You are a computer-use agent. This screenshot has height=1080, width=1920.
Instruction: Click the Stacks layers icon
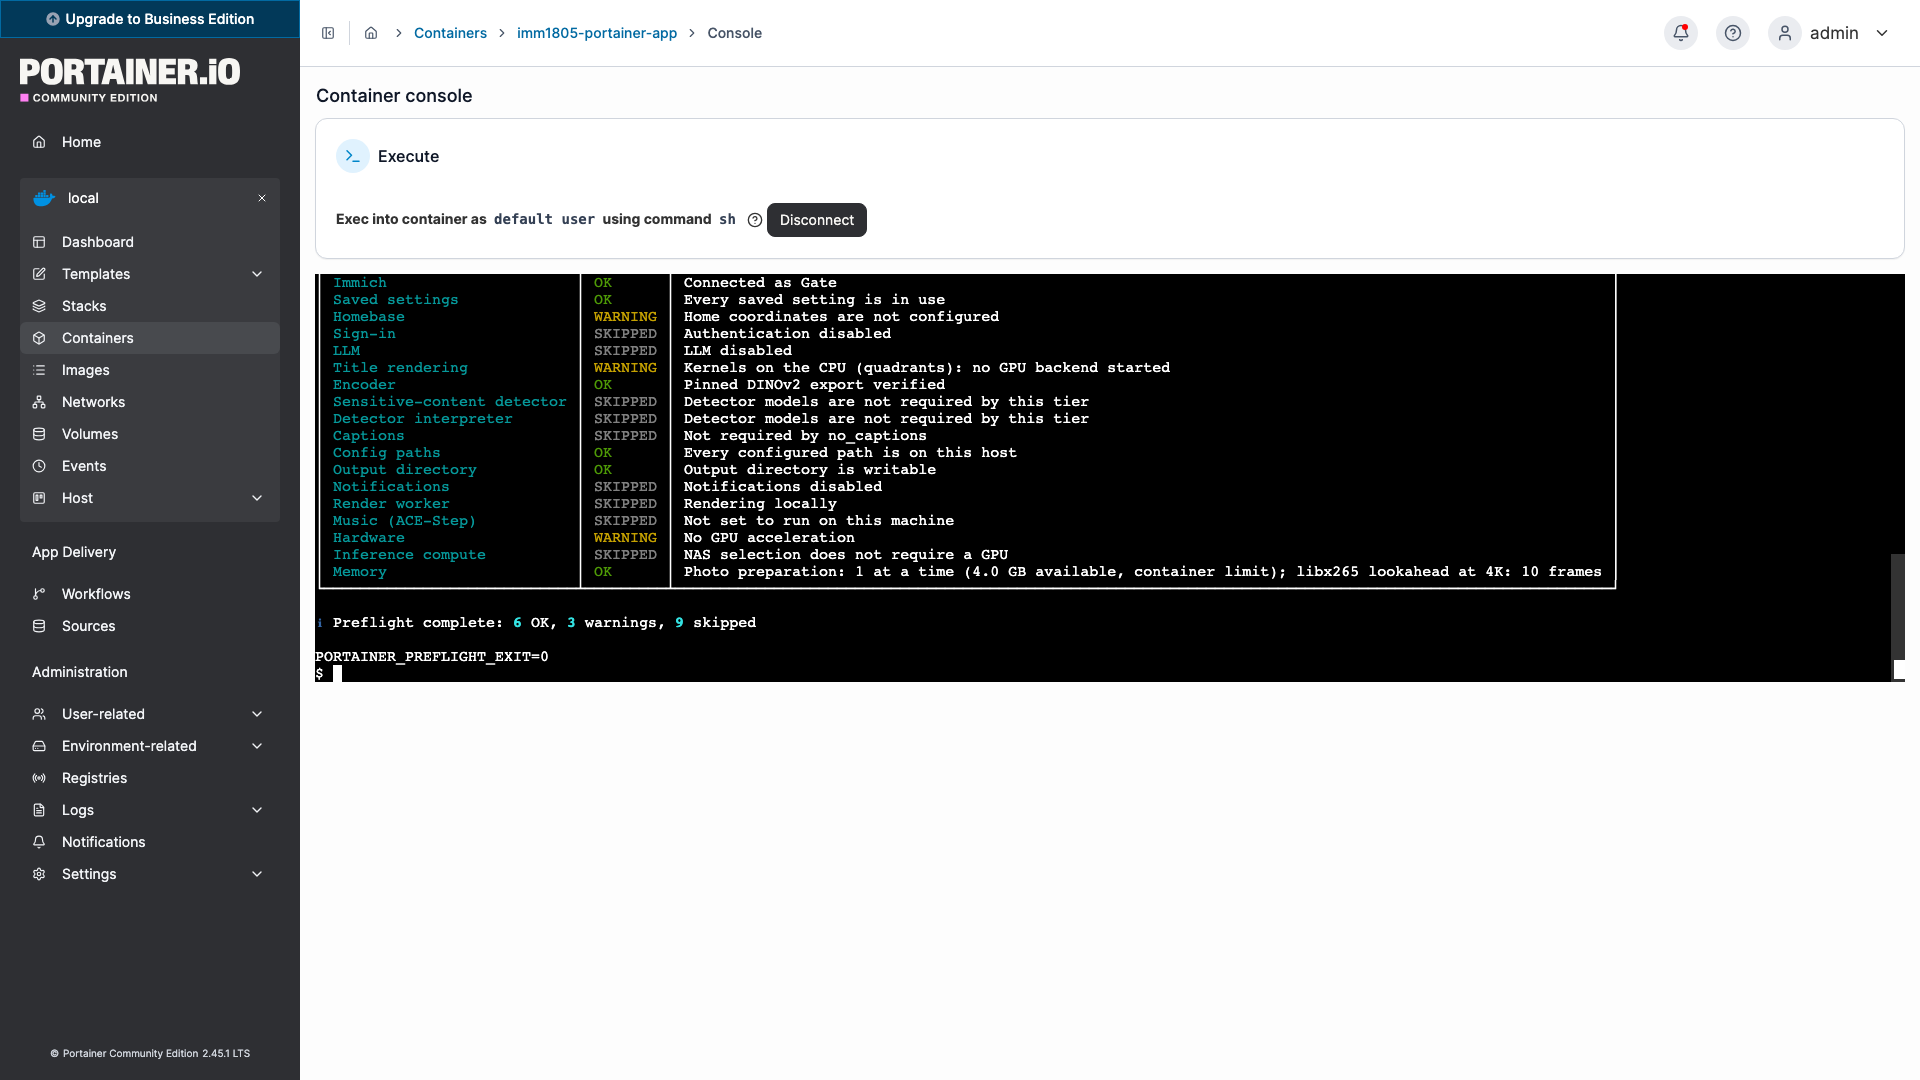point(39,306)
